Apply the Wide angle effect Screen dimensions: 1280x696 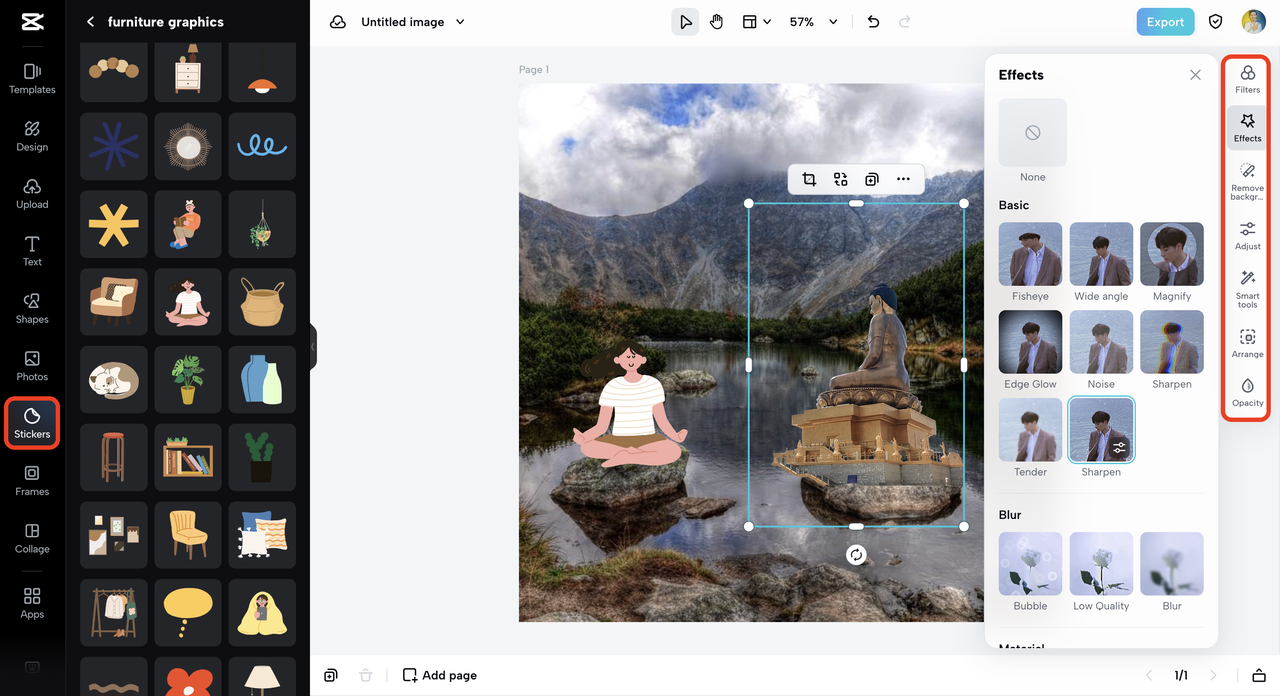coord(1101,254)
